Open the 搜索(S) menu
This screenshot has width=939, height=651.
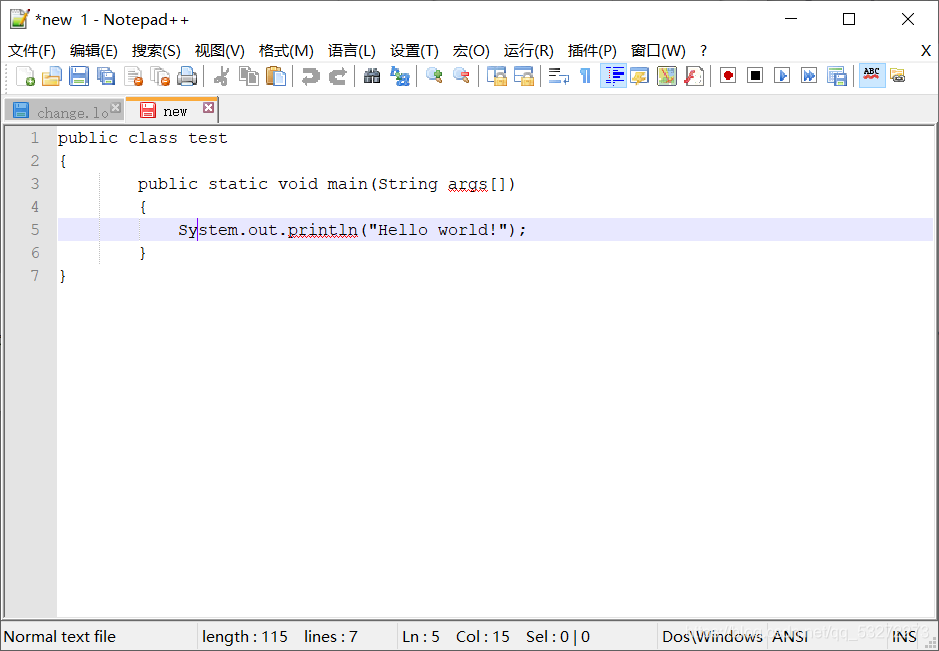(156, 51)
